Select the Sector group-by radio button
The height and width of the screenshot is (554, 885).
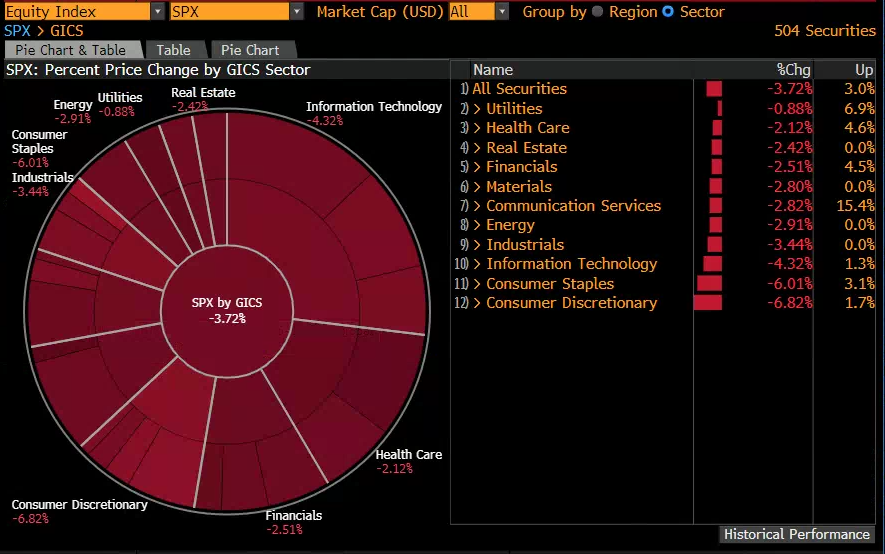tap(669, 12)
